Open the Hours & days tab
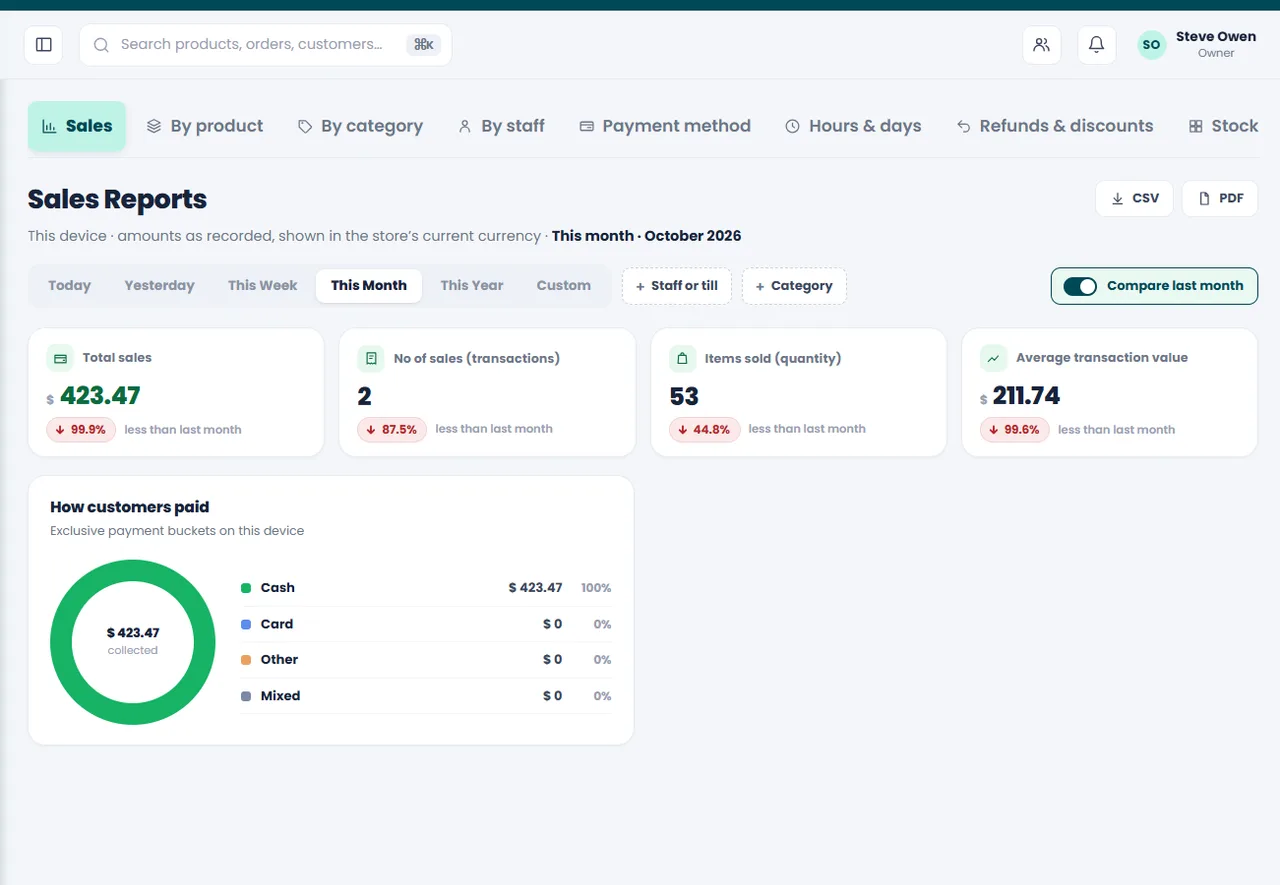Image resolution: width=1280 pixels, height=885 pixels. coord(853,127)
